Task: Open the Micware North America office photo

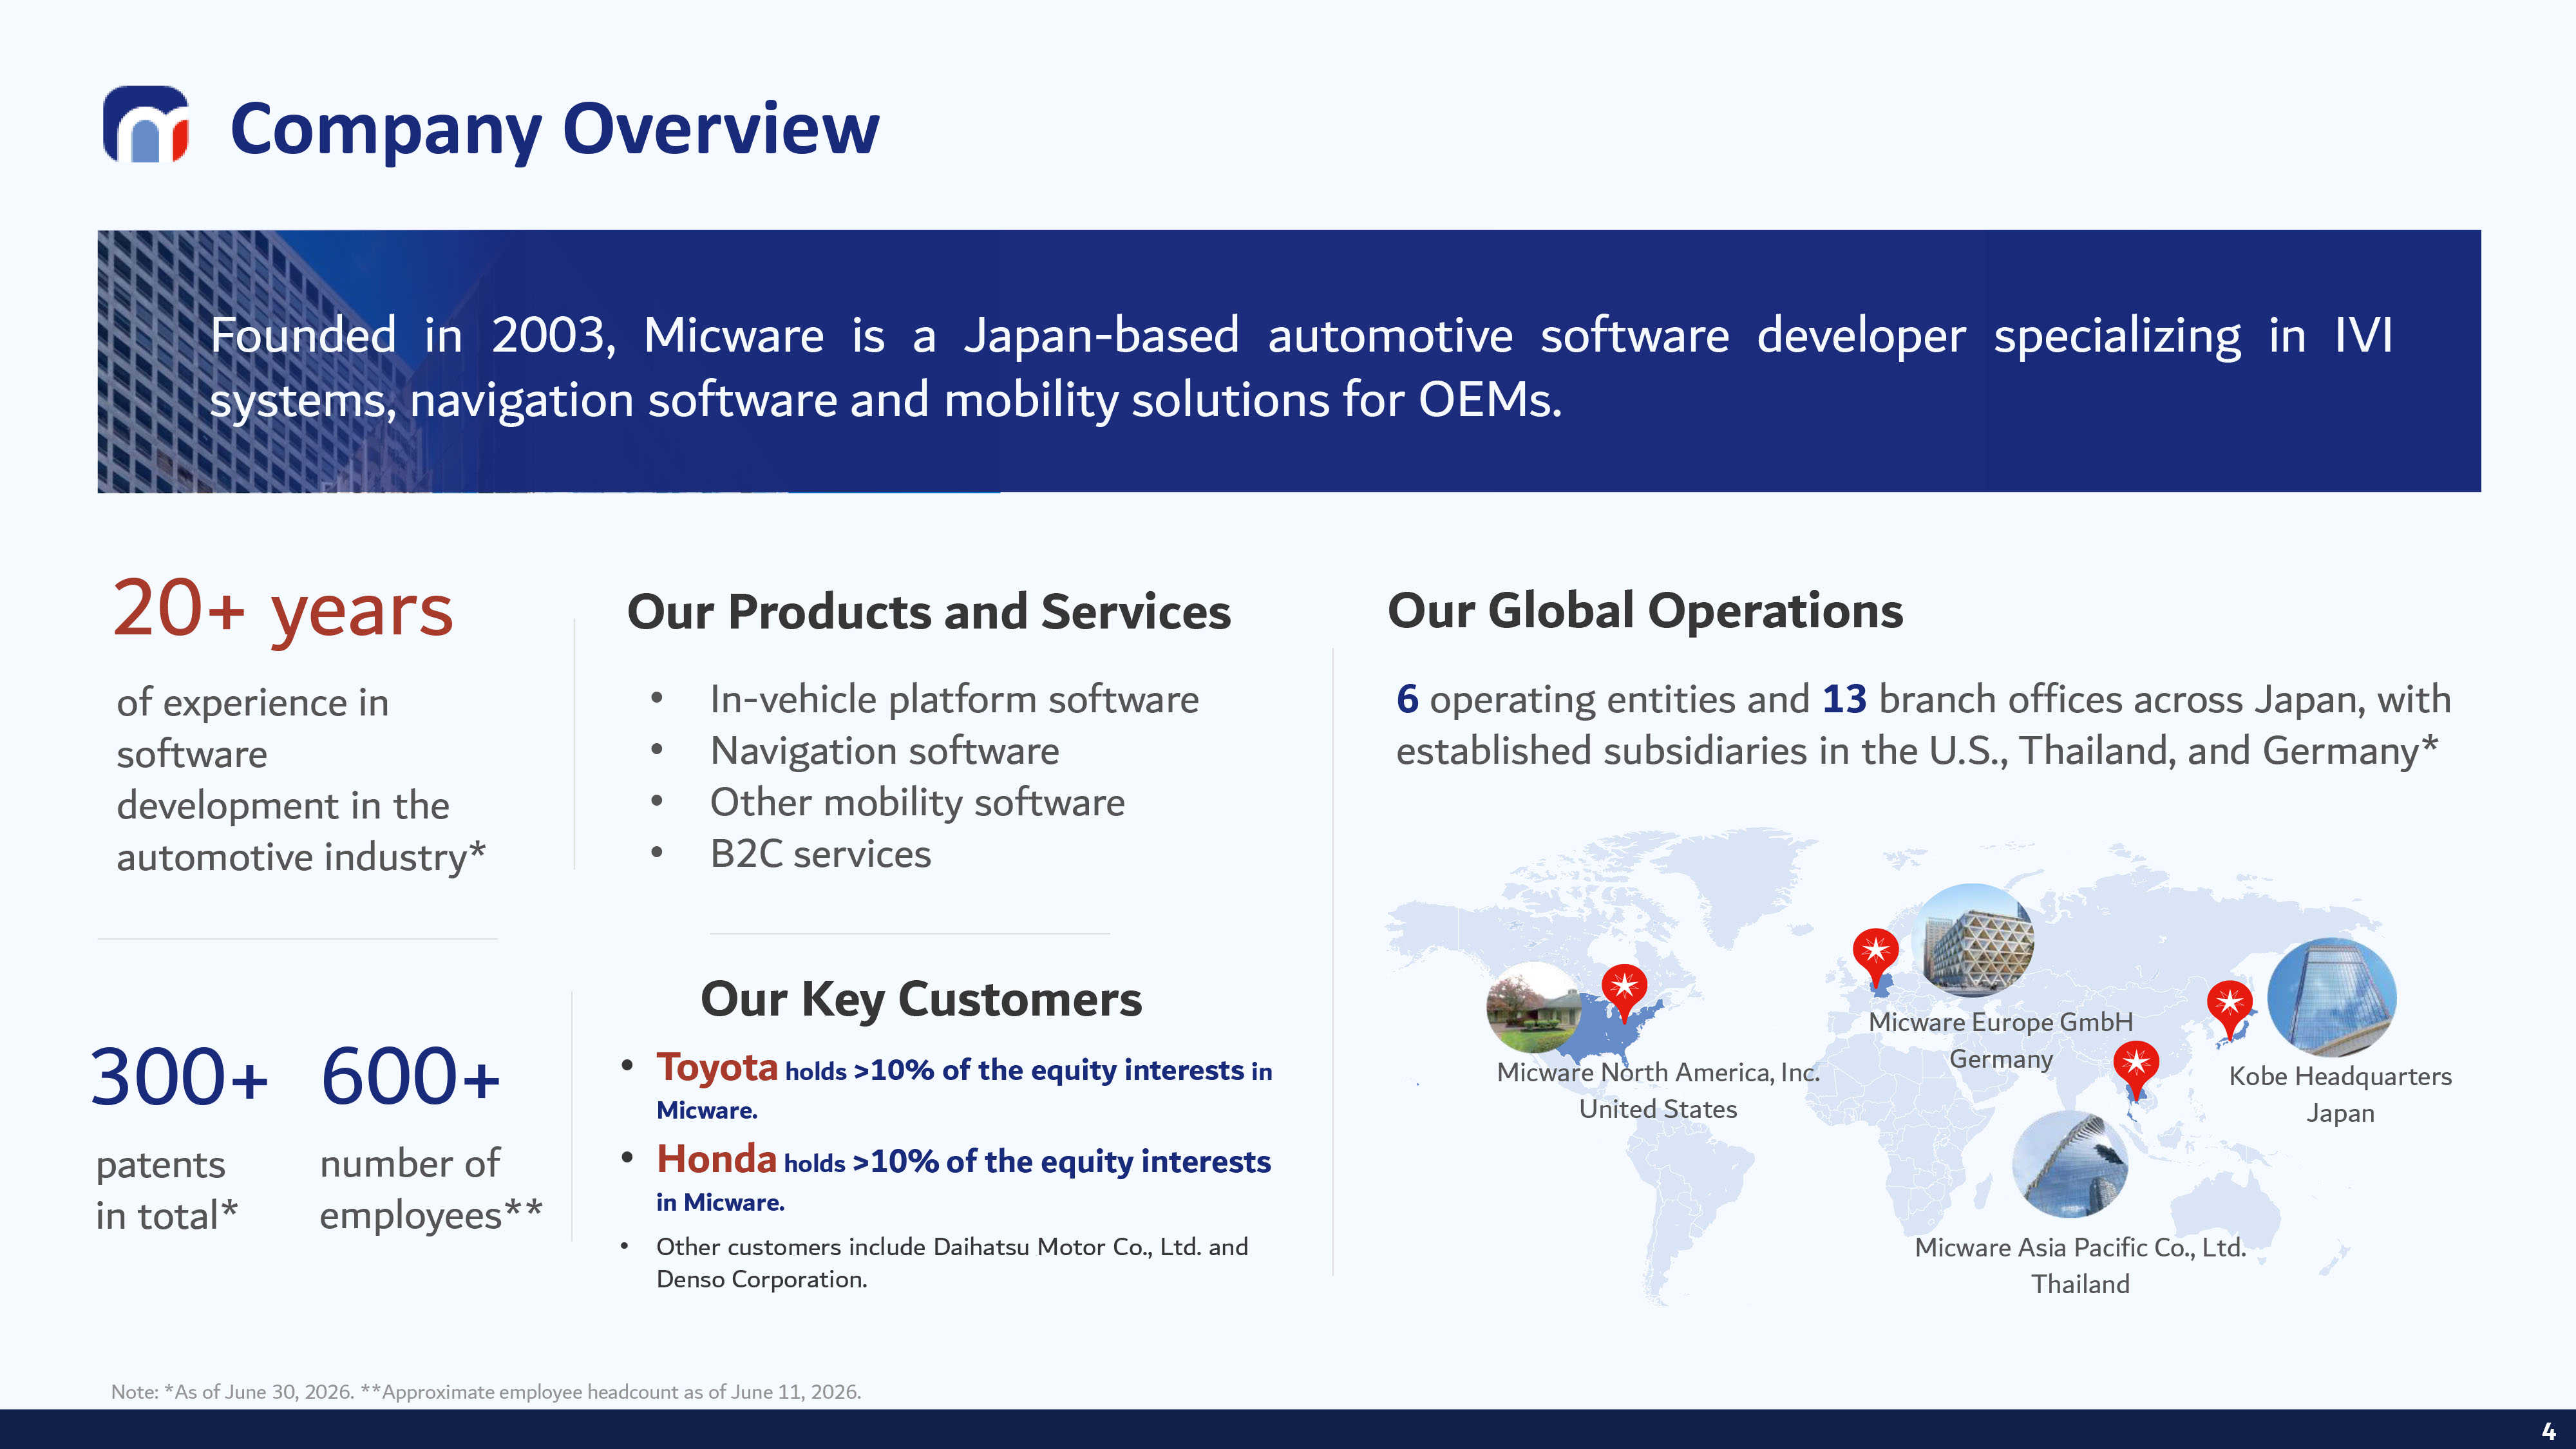Action: [x=1534, y=1008]
